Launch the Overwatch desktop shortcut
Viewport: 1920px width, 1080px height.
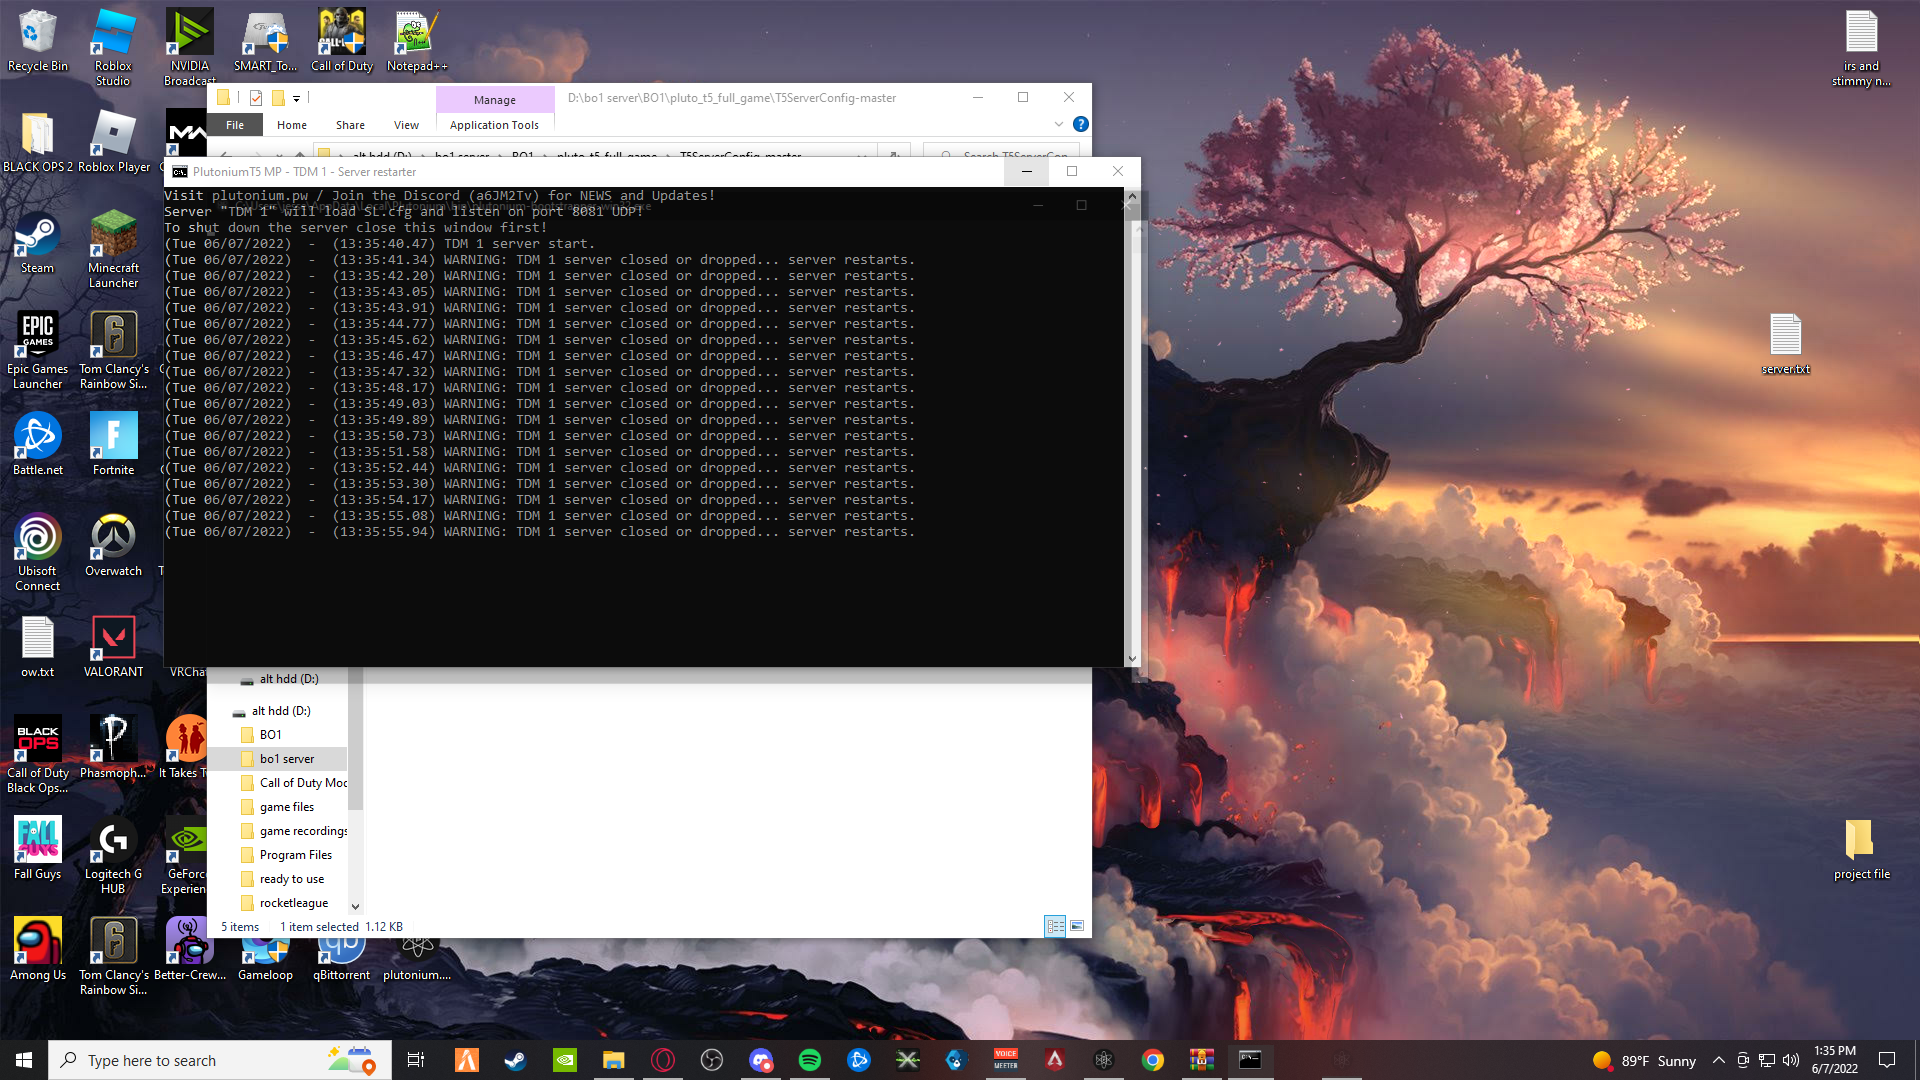[113, 546]
